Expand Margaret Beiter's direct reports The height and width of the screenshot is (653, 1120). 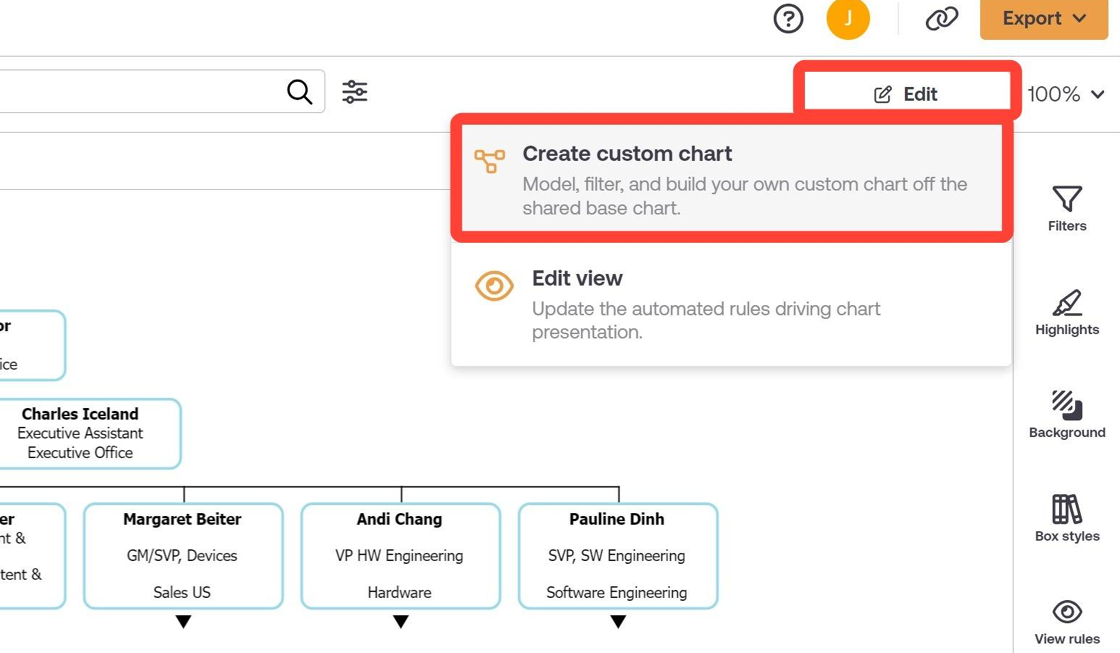pos(182,621)
